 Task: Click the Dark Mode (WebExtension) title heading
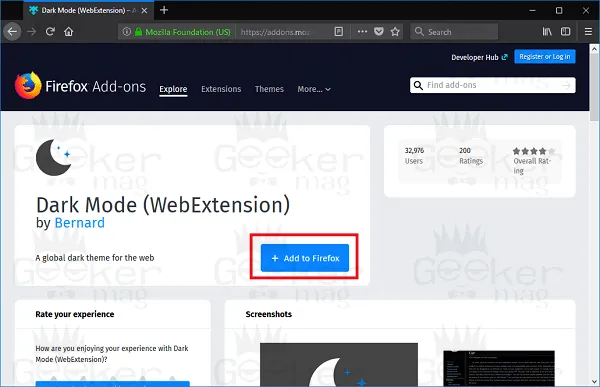pos(163,205)
